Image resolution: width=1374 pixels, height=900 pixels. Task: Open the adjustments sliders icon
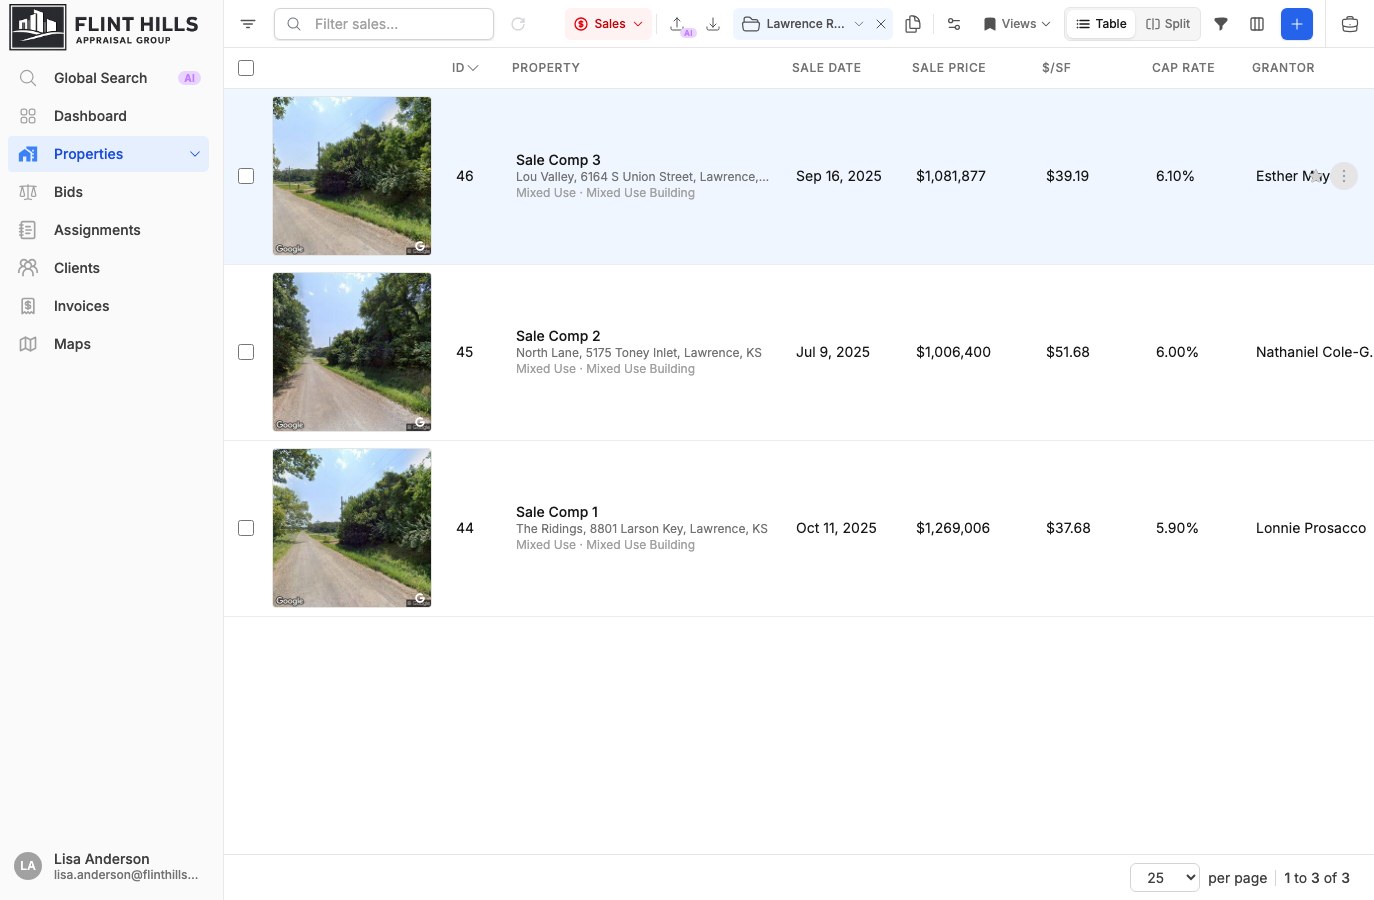pyautogui.click(x=954, y=24)
